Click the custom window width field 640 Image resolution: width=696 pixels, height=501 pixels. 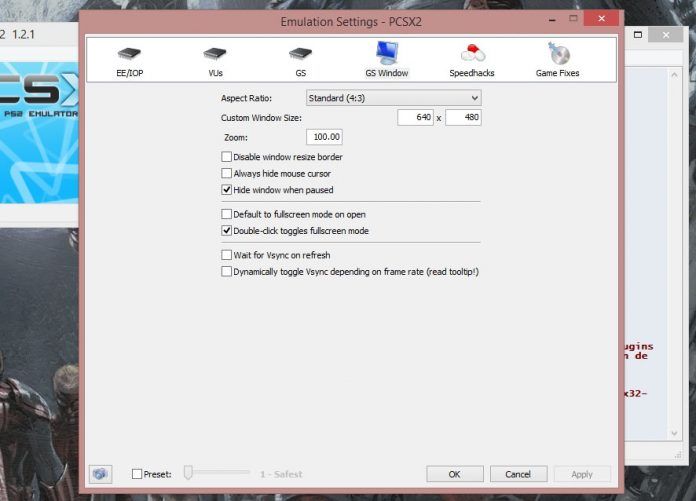pos(415,117)
